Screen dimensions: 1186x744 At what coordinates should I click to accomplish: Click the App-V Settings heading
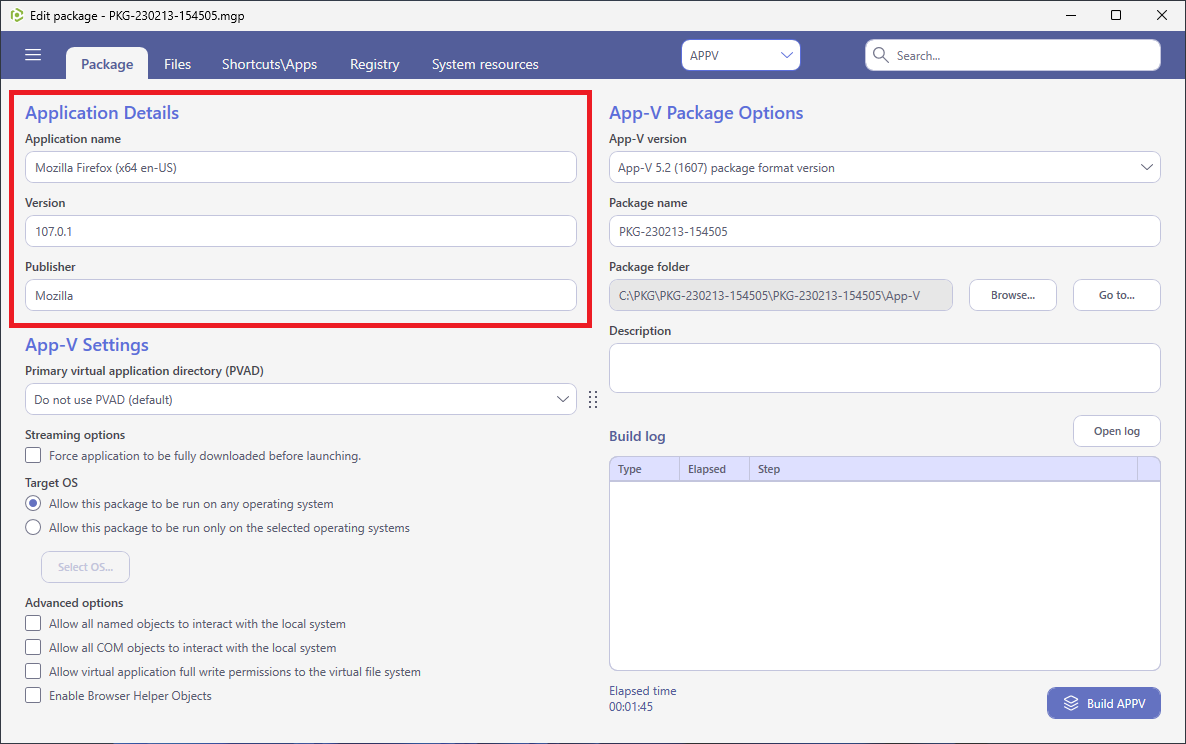coord(87,345)
